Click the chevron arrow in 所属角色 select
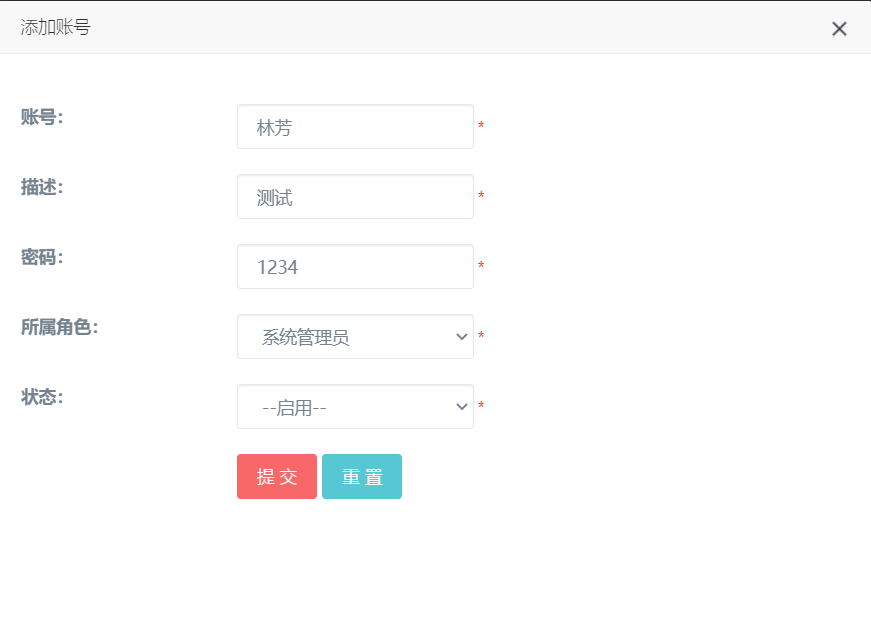871x625 pixels. pos(461,337)
